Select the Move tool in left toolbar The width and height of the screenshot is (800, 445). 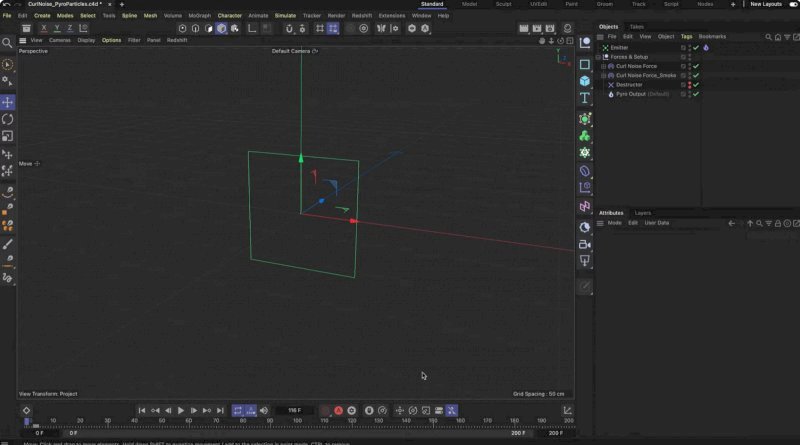pyautogui.click(x=8, y=102)
